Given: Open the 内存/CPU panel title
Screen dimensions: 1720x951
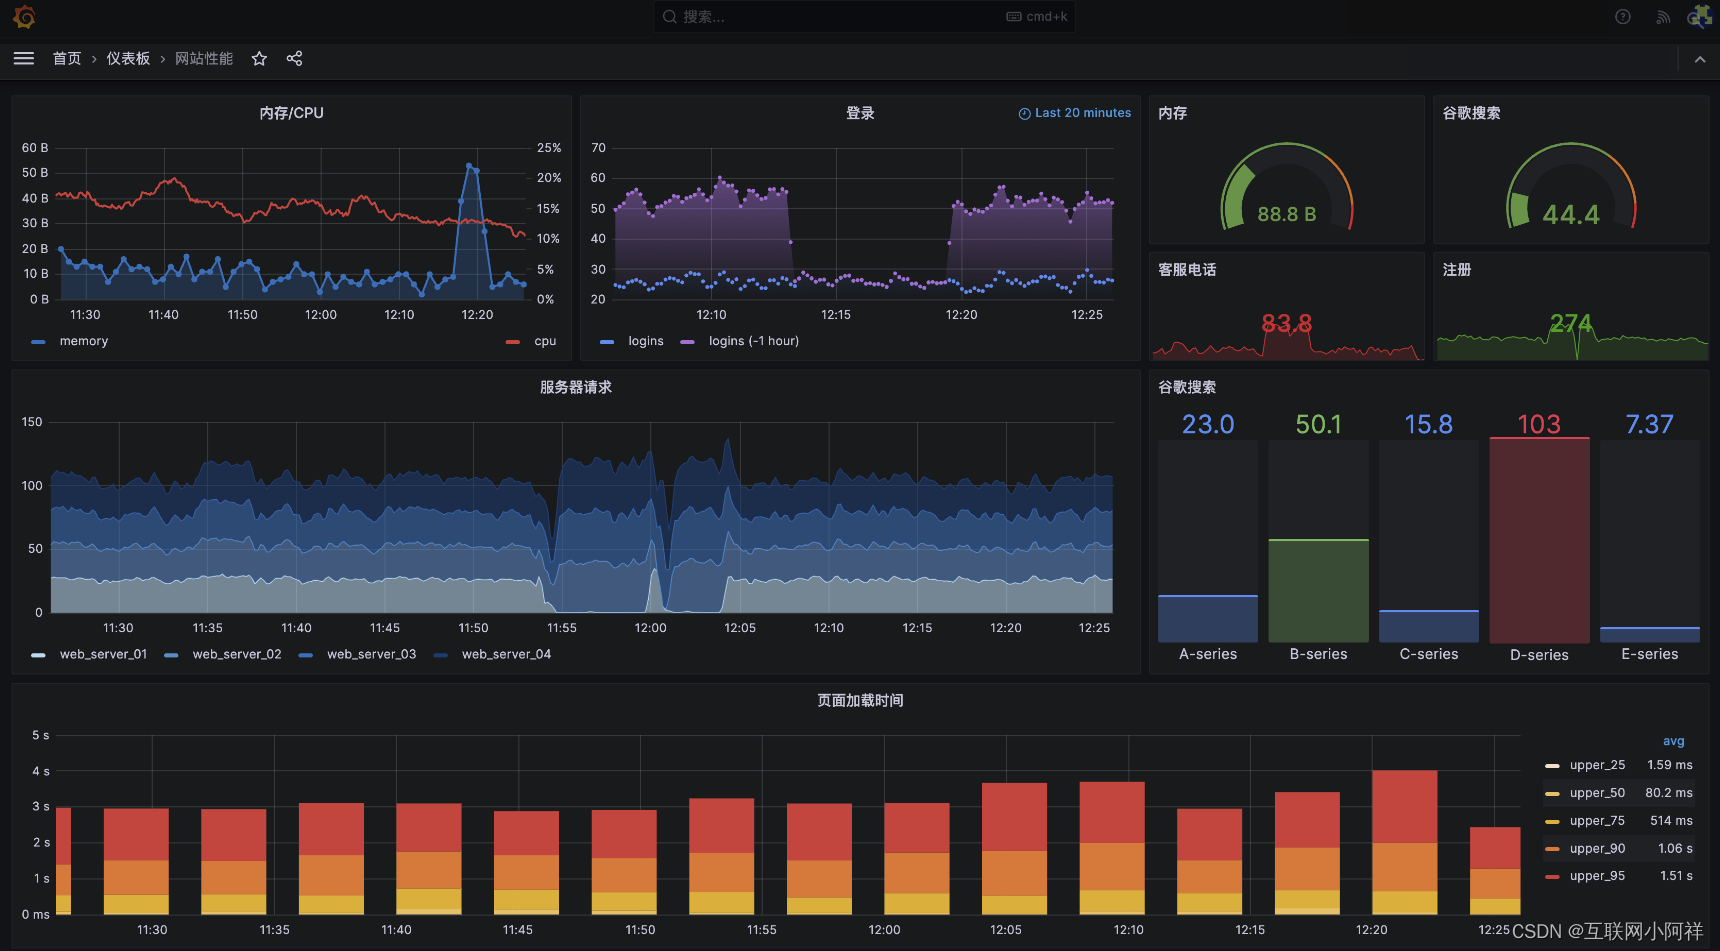Looking at the screenshot, I should tap(291, 113).
